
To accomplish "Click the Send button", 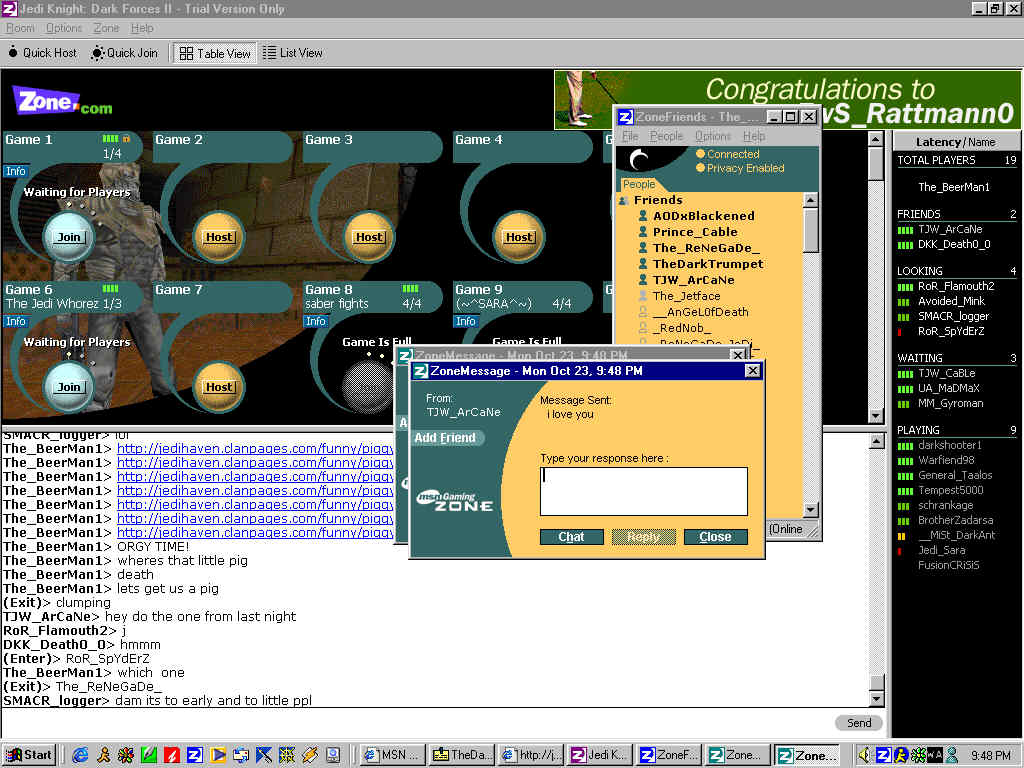I will point(859,723).
